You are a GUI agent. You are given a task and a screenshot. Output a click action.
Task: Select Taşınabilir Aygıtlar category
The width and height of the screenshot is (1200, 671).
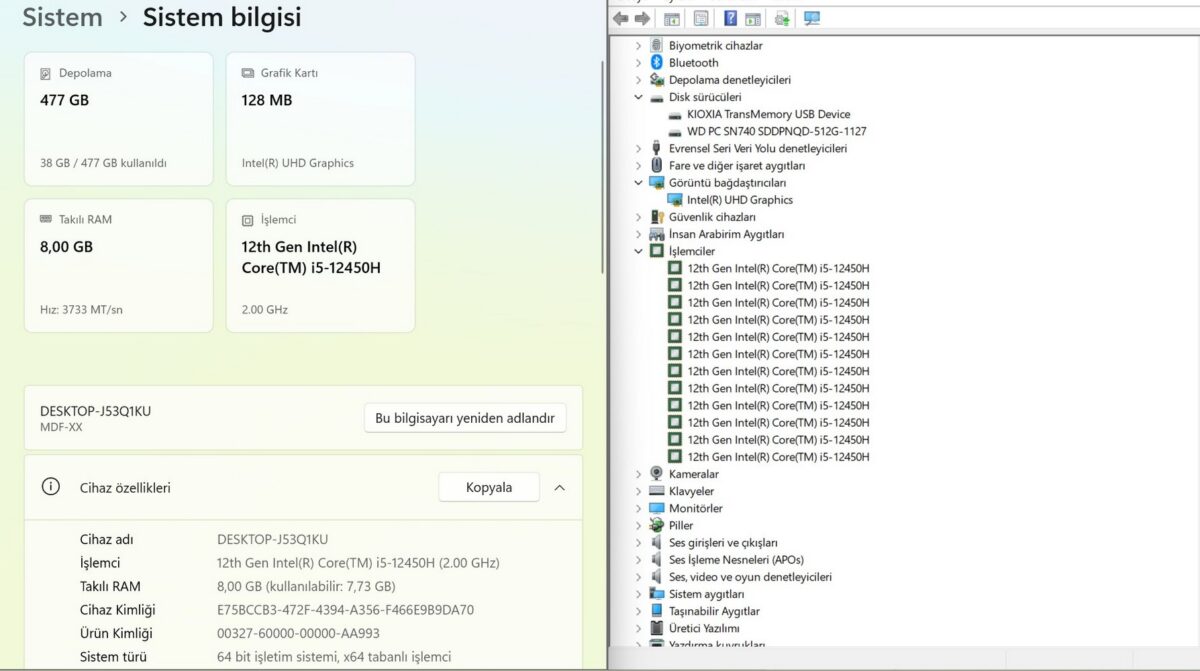click(x=714, y=611)
